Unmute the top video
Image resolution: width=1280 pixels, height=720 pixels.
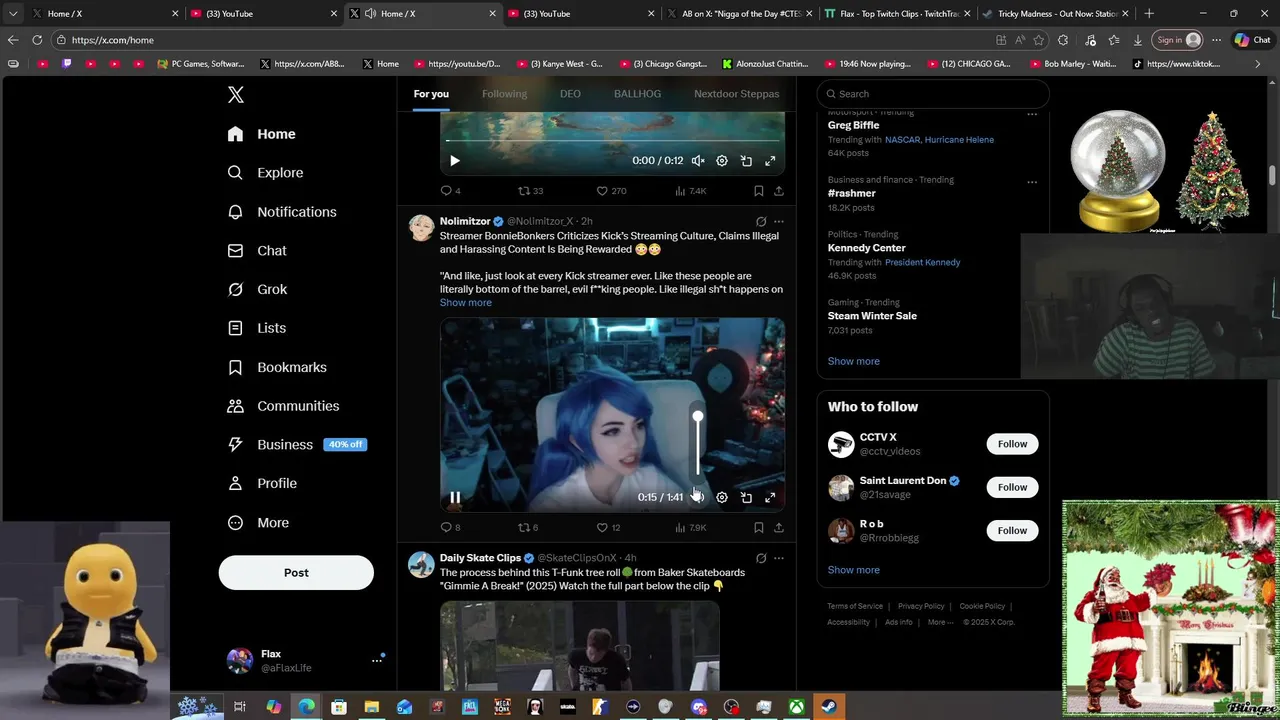tap(698, 161)
